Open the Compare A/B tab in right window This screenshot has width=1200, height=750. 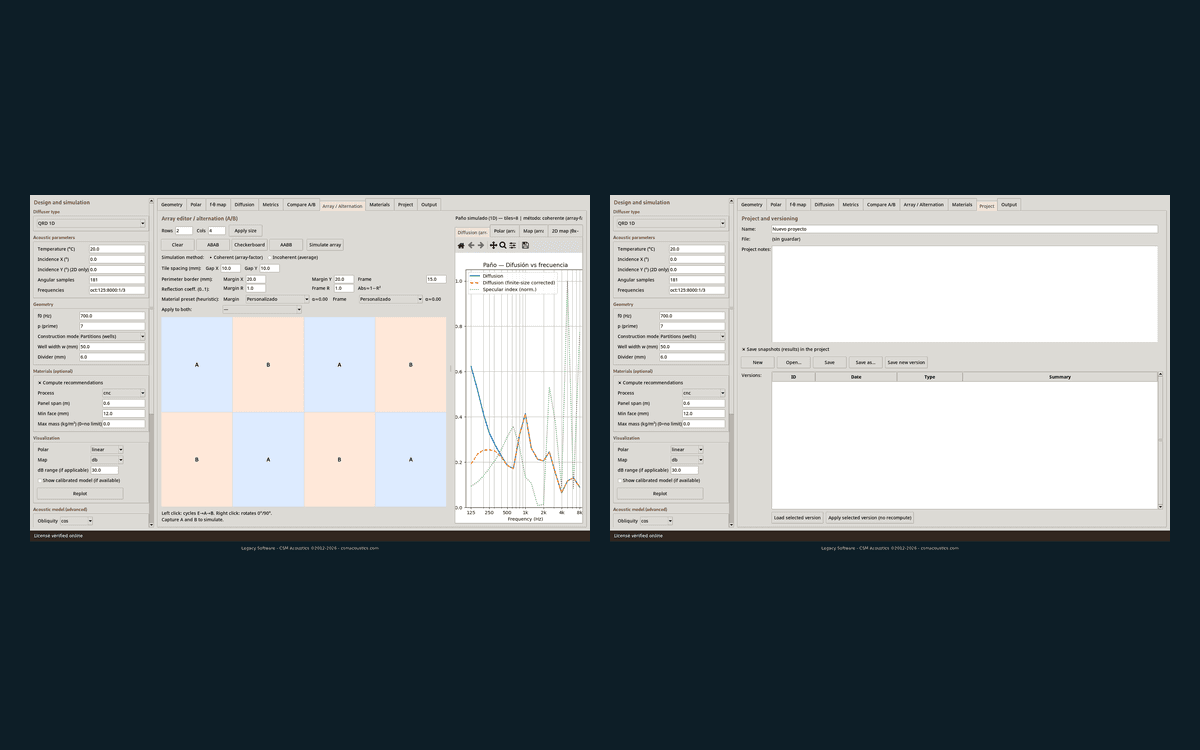pos(881,205)
